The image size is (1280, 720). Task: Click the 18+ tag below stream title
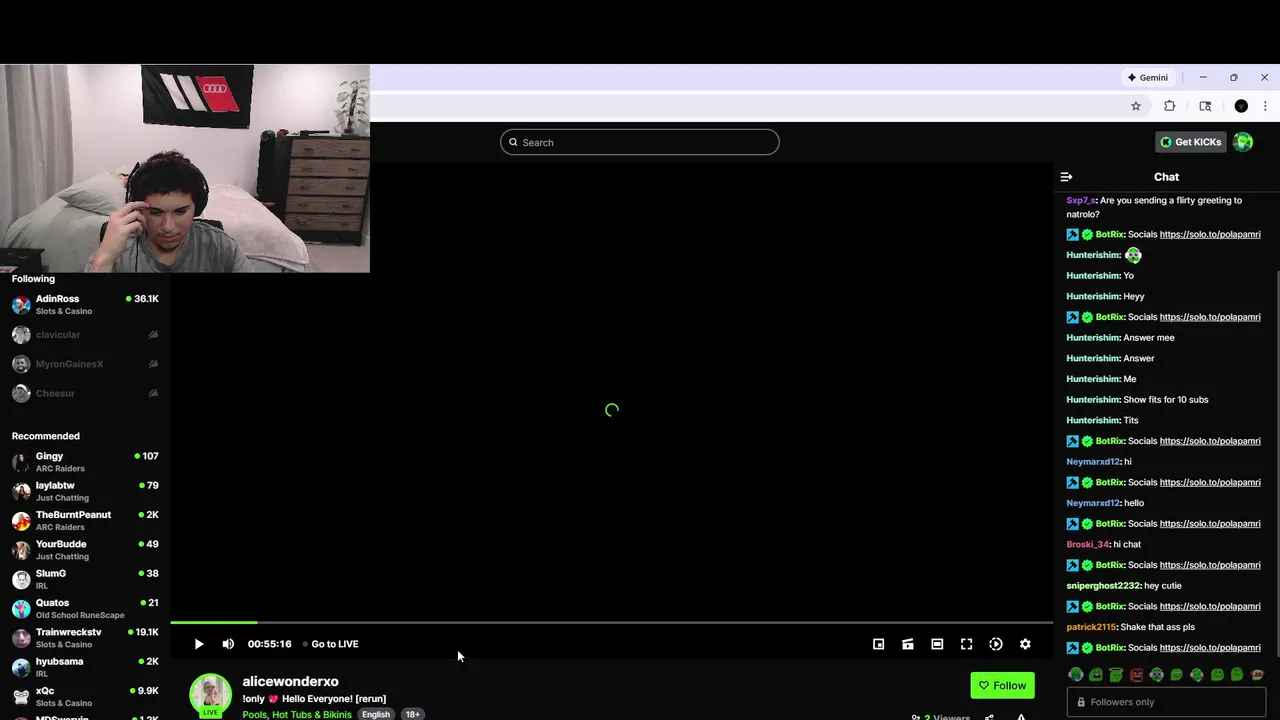point(412,715)
